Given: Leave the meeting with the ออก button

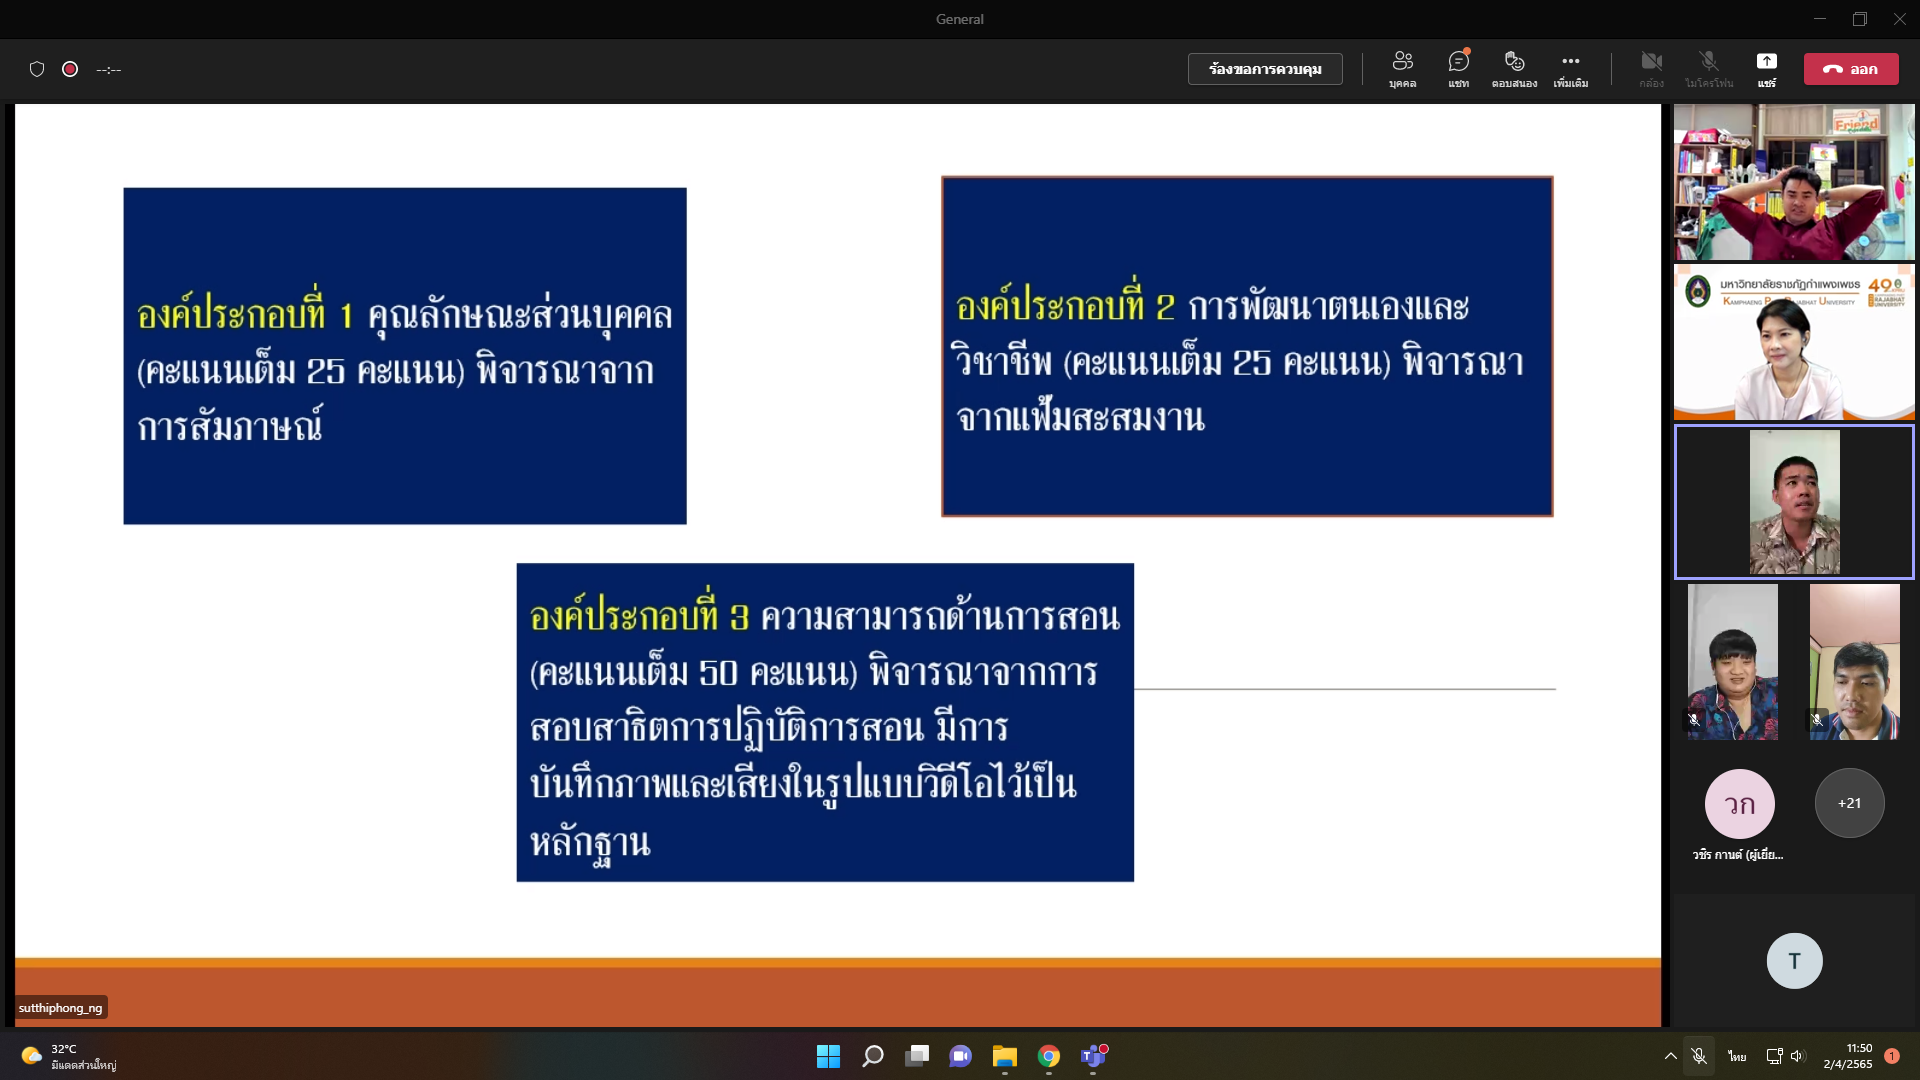Looking at the screenshot, I should (1851, 68).
